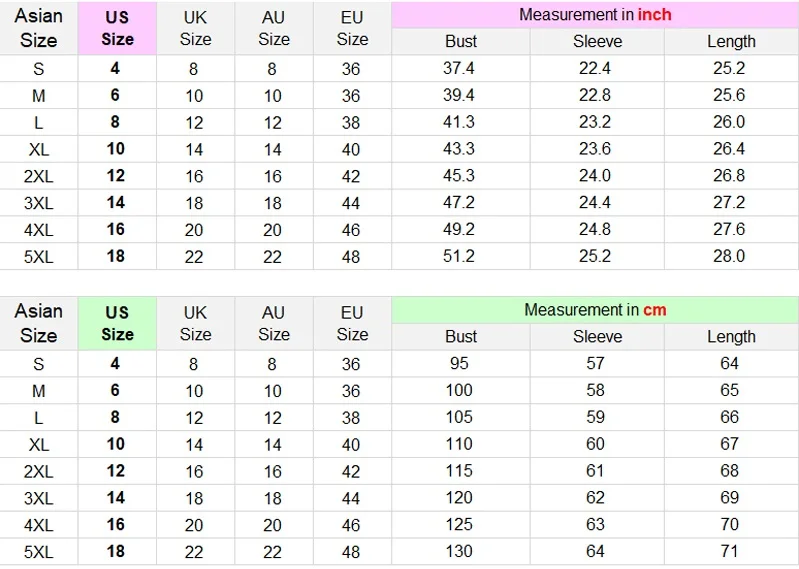The width and height of the screenshot is (799, 569).
Task: Click the 37.4 bust measurement
Action: (459, 68)
